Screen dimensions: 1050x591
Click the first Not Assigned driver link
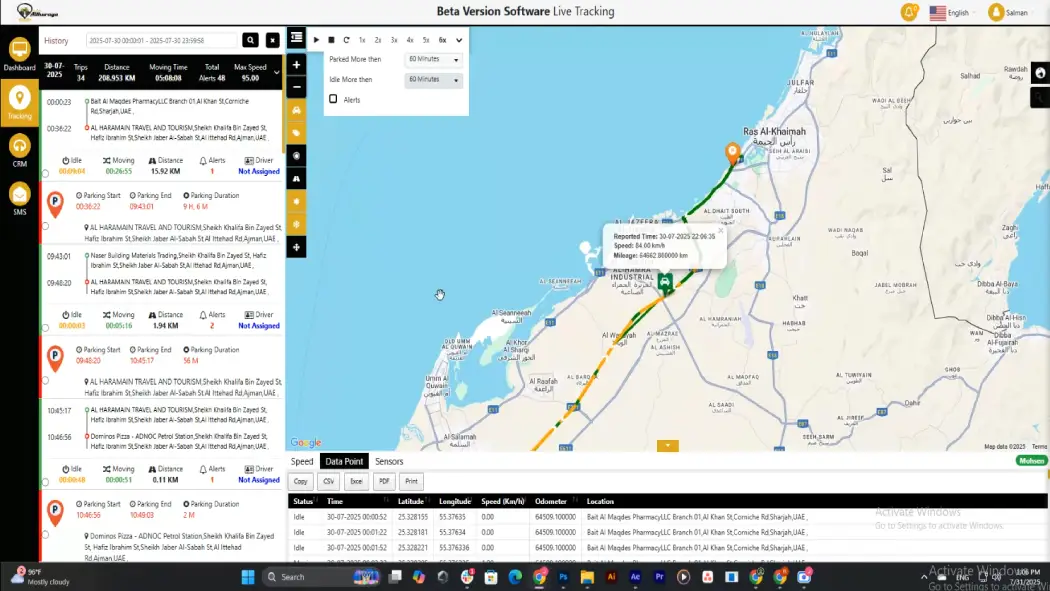pyautogui.click(x=258, y=171)
